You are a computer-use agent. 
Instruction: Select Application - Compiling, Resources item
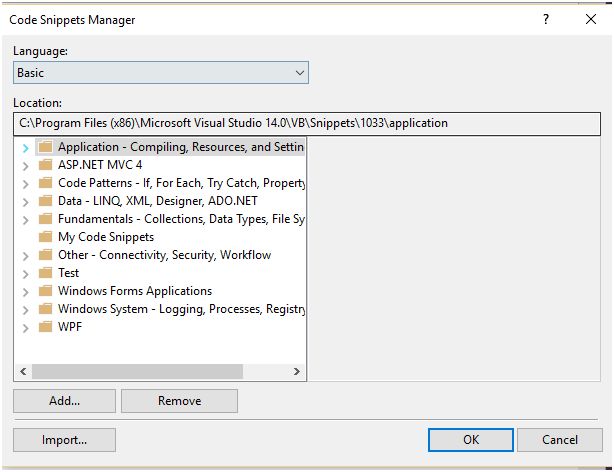(180, 147)
